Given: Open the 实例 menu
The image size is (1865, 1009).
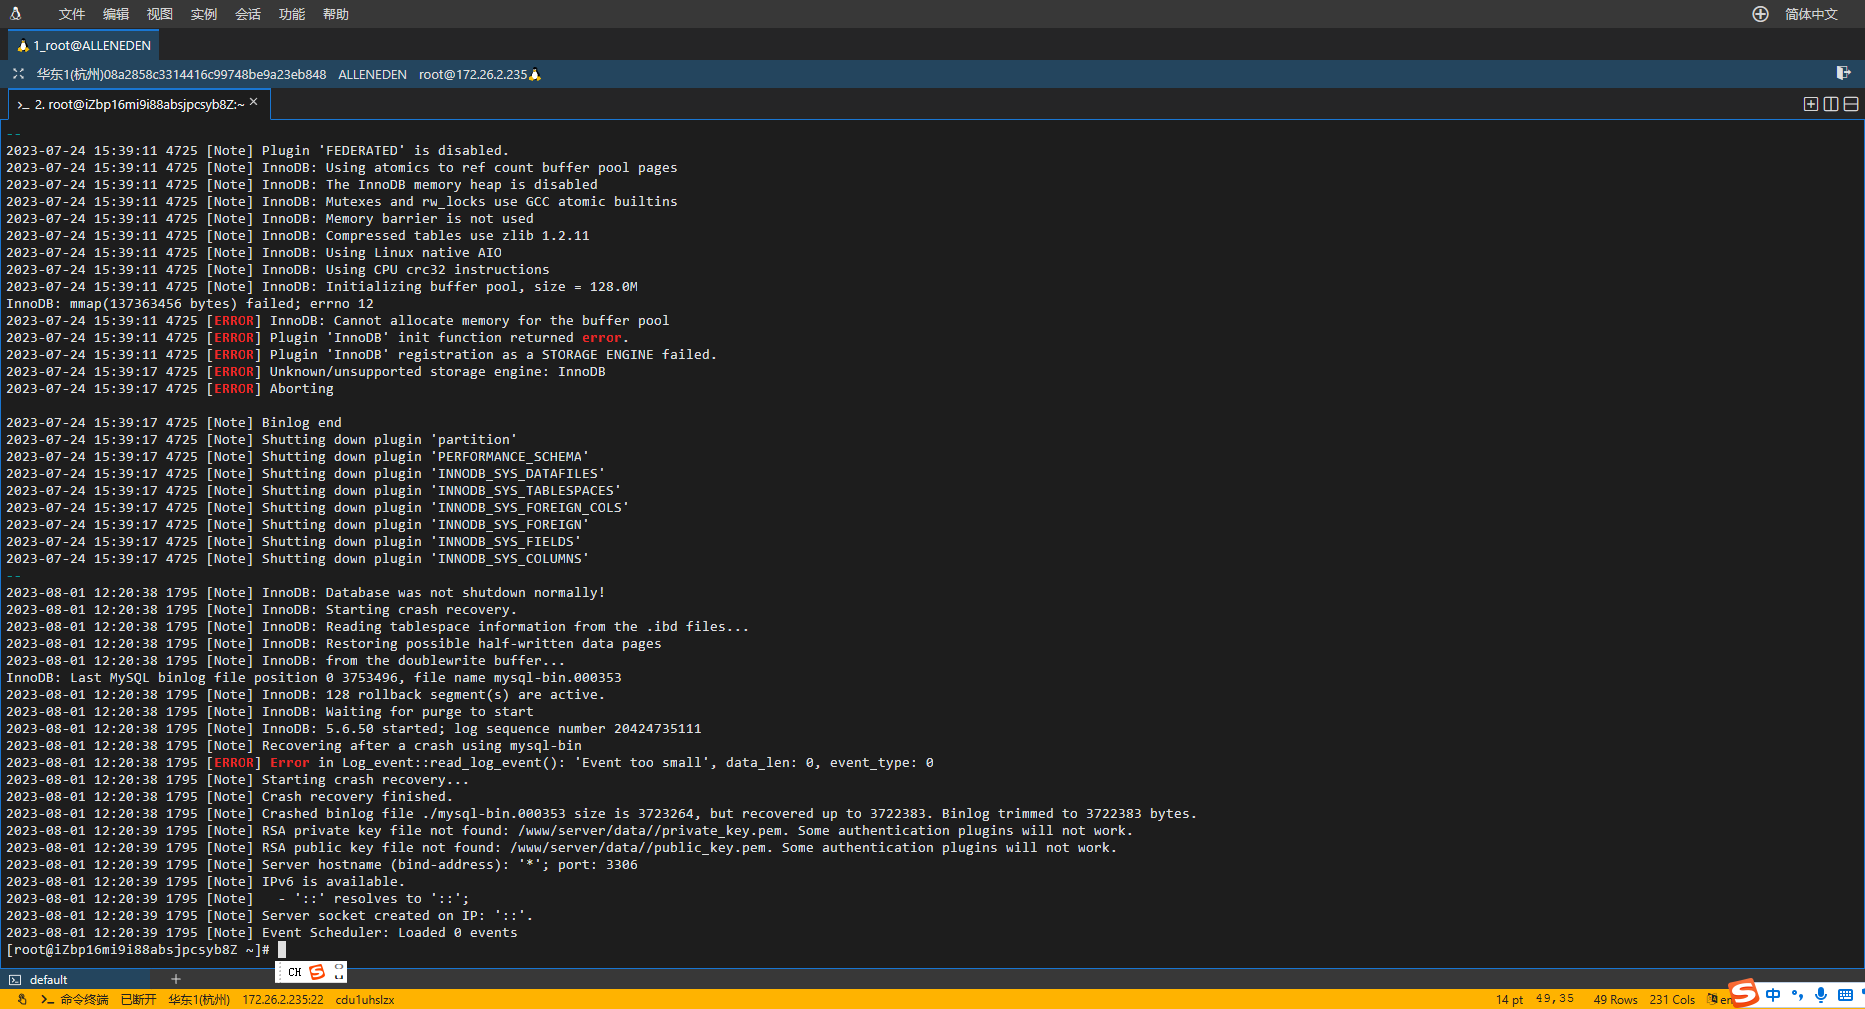Looking at the screenshot, I should pyautogui.click(x=204, y=14).
